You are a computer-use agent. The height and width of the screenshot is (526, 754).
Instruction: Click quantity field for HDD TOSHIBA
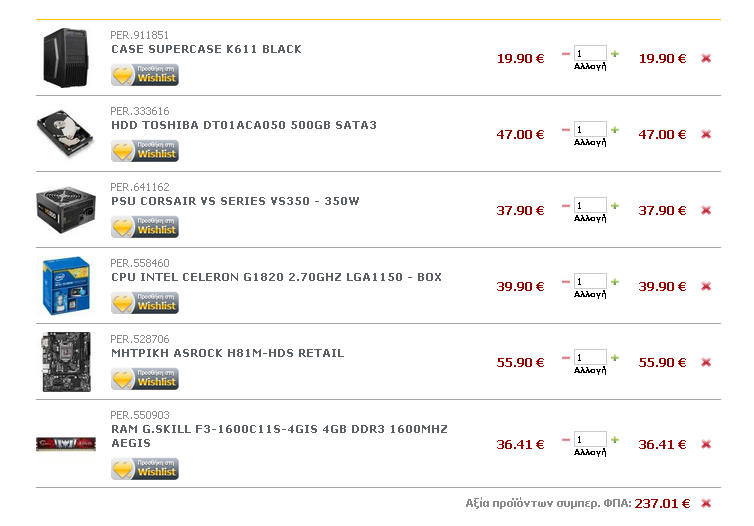590,129
